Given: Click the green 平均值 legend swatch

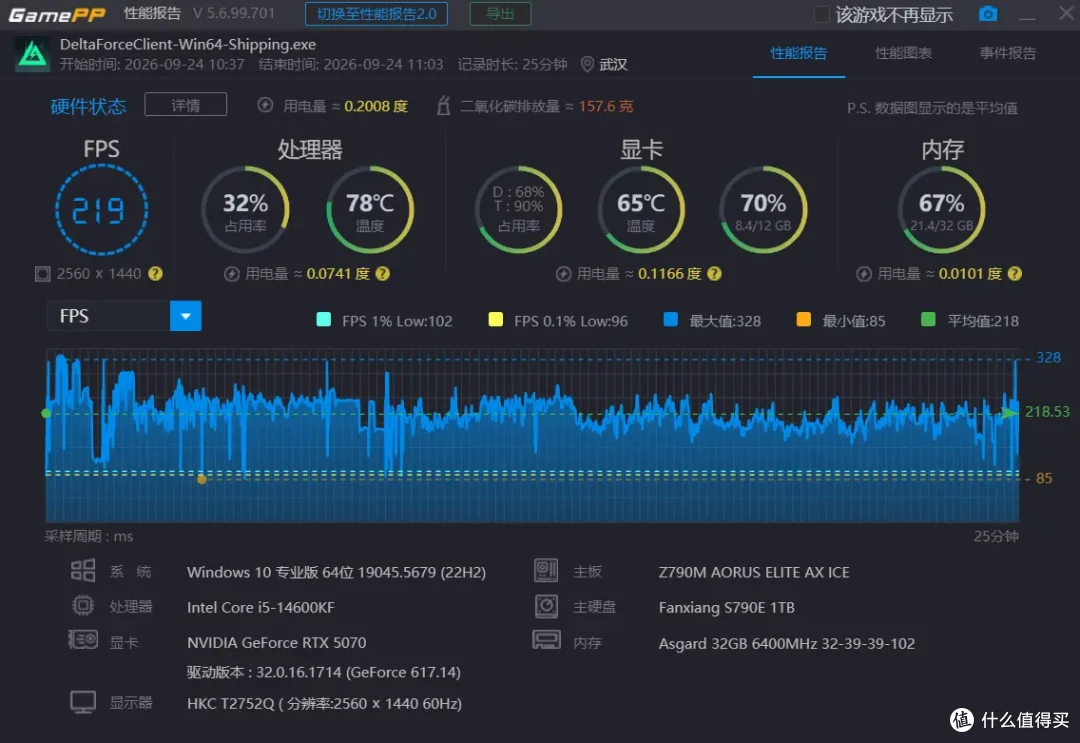Looking at the screenshot, I should click(x=928, y=320).
